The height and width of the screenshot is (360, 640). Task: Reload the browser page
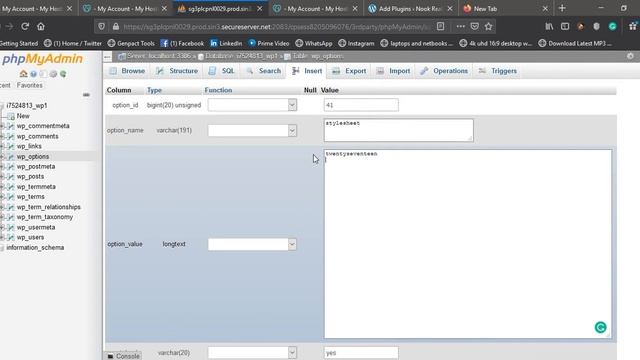point(25,27)
